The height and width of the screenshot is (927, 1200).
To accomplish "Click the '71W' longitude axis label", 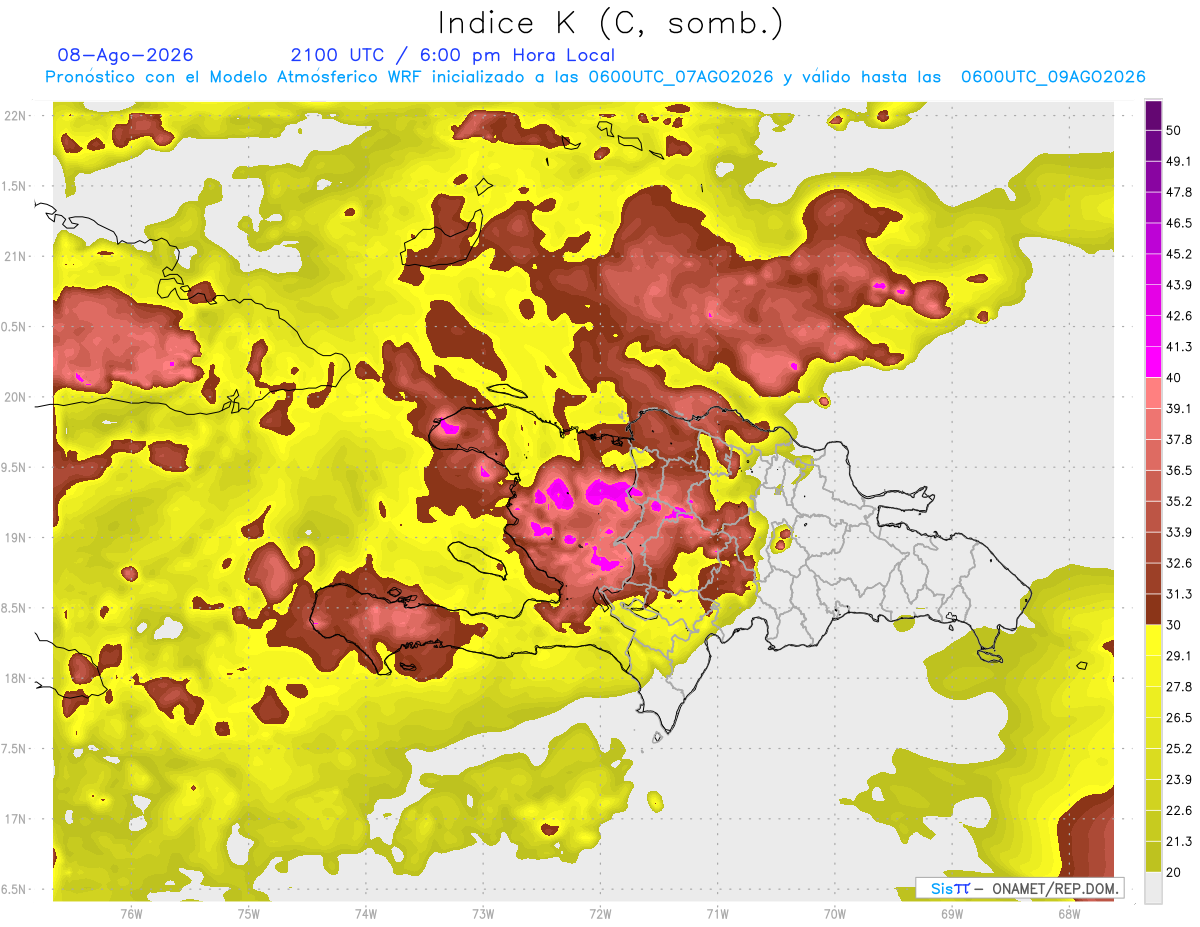I will [717, 913].
